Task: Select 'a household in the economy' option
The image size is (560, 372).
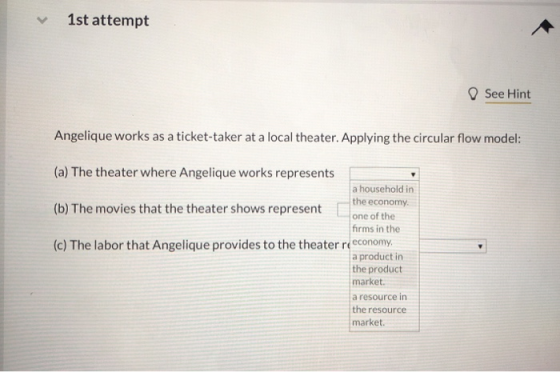Action: [384, 195]
